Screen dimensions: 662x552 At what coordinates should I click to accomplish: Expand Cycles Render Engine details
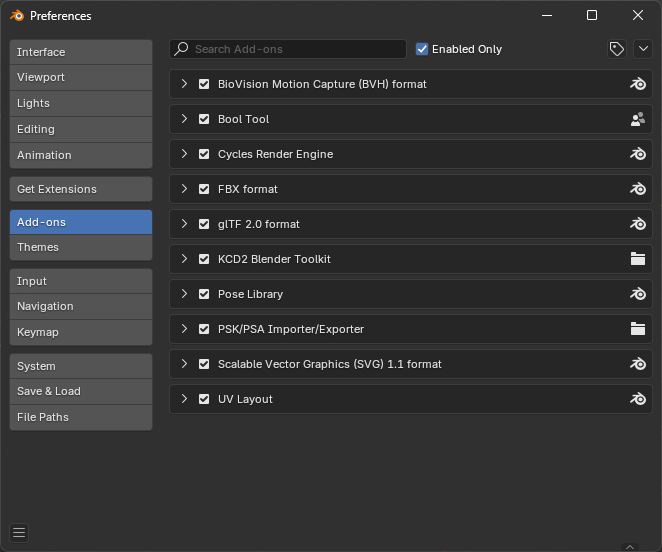[x=184, y=154]
